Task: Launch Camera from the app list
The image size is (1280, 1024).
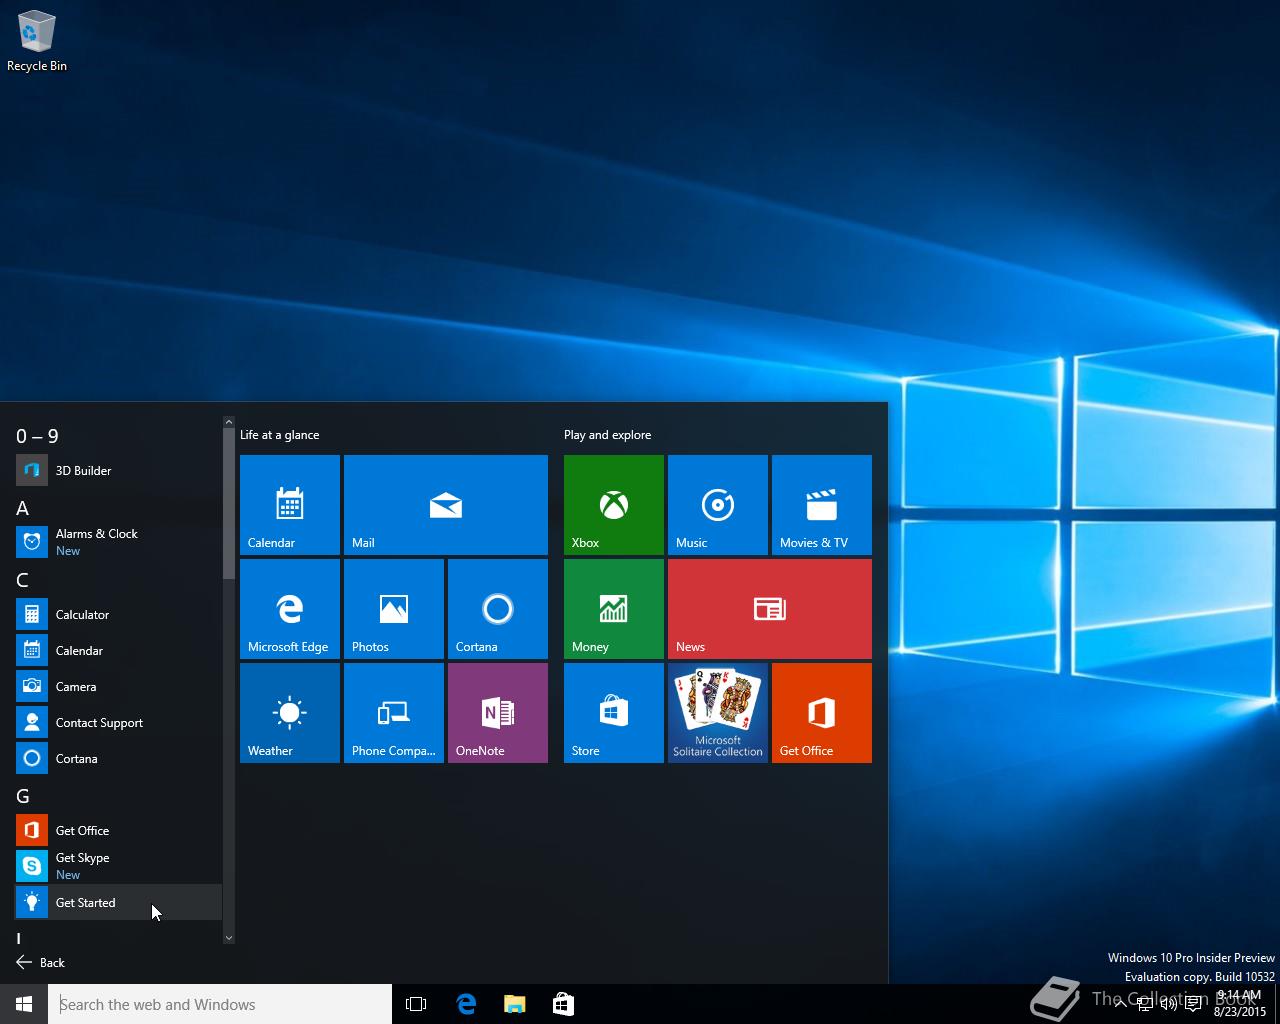Action: (x=118, y=686)
